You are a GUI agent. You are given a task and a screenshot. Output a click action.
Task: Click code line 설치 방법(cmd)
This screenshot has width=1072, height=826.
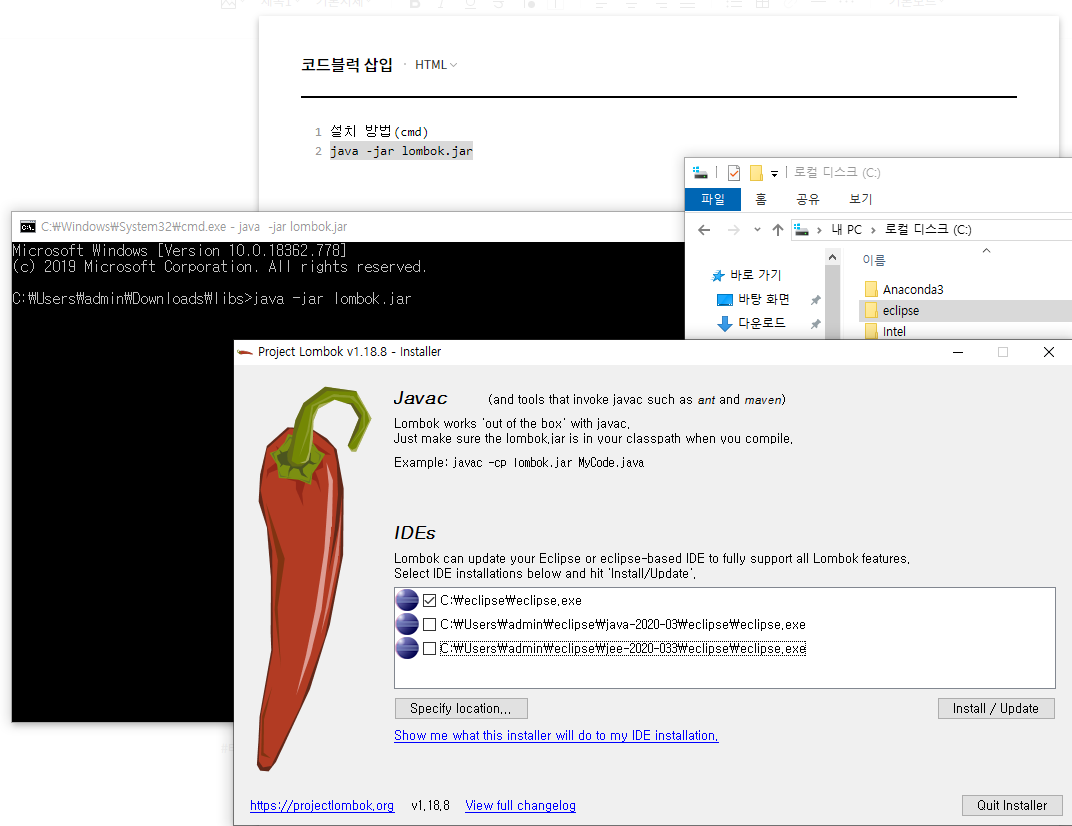(379, 131)
